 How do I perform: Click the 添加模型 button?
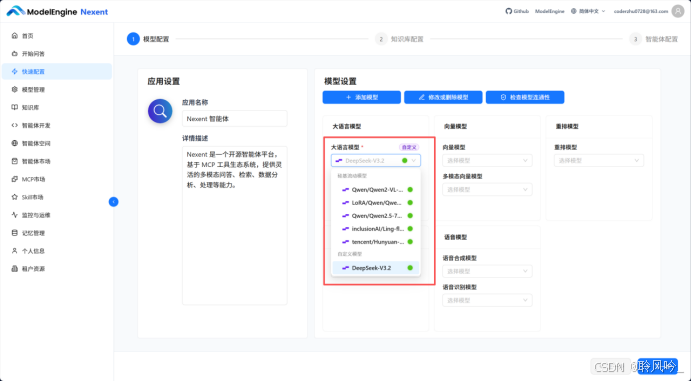point(361,97)
